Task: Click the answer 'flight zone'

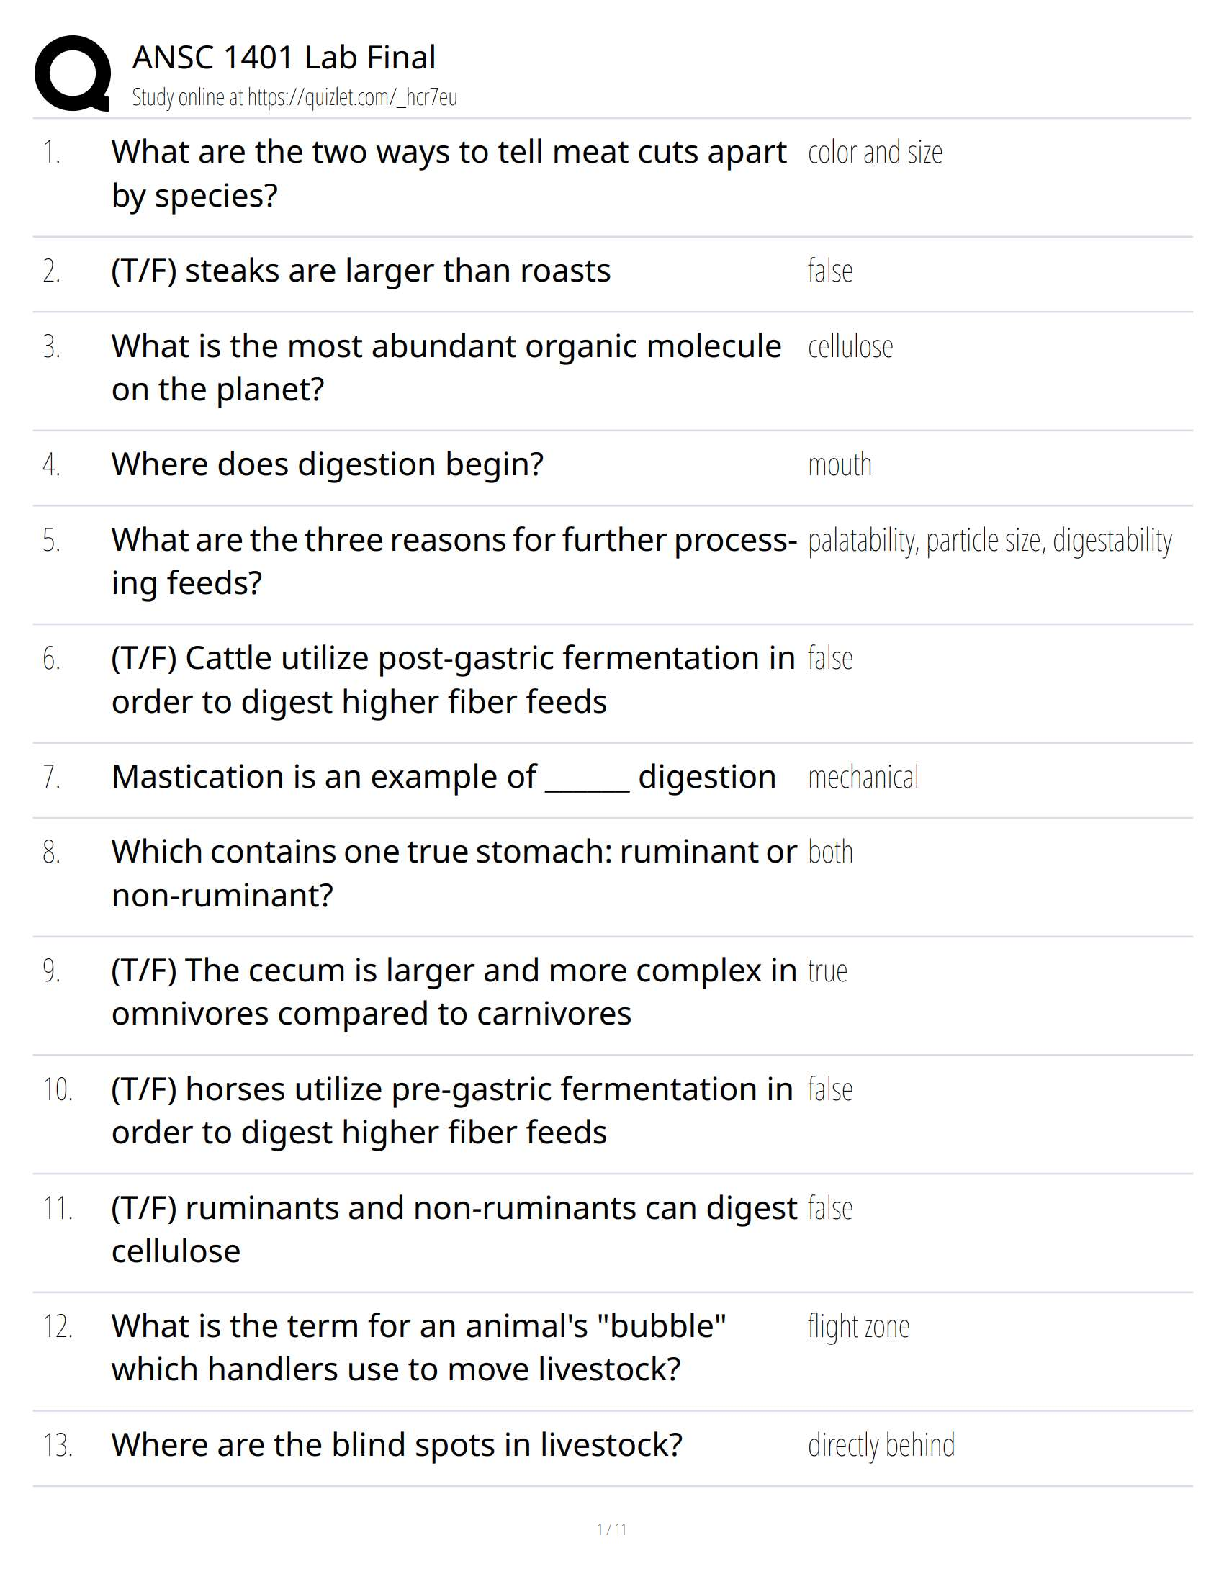Action: [x=858, y=1327]
